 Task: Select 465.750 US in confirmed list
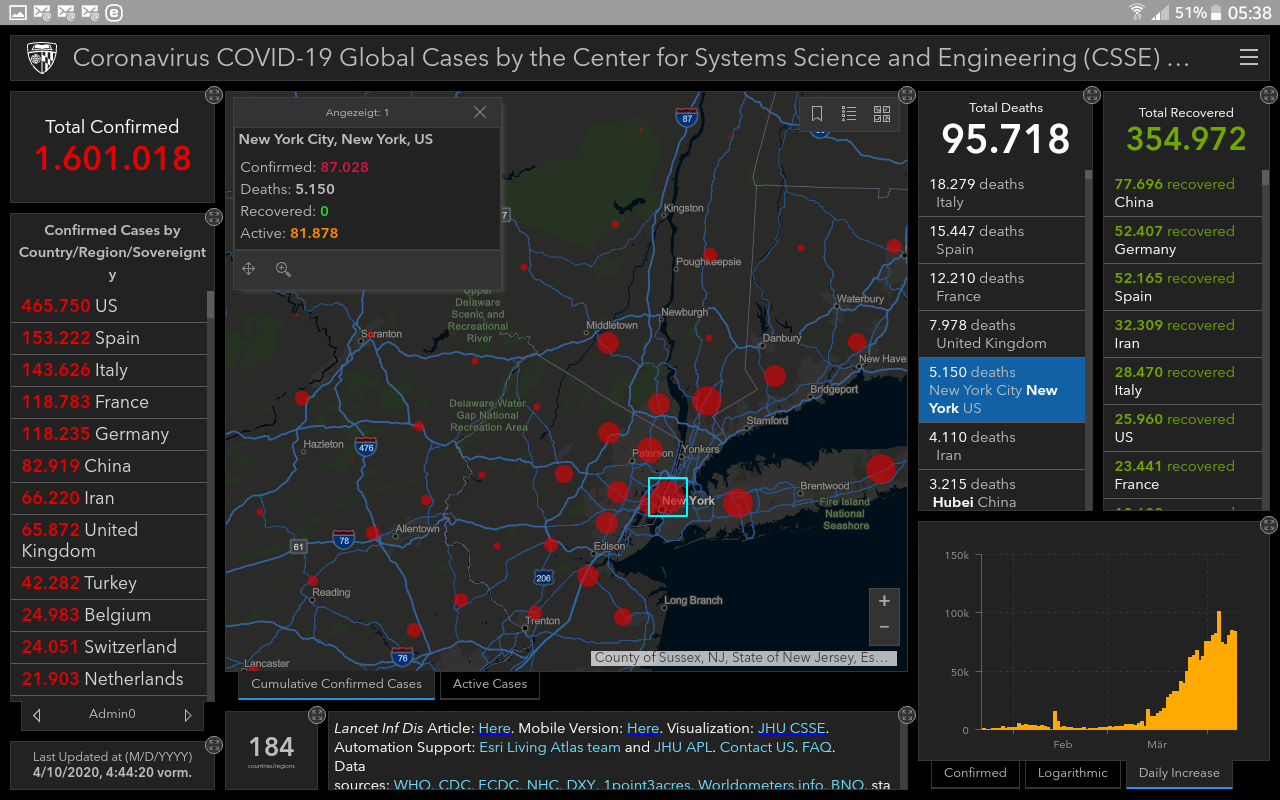[x=109, y=306]
